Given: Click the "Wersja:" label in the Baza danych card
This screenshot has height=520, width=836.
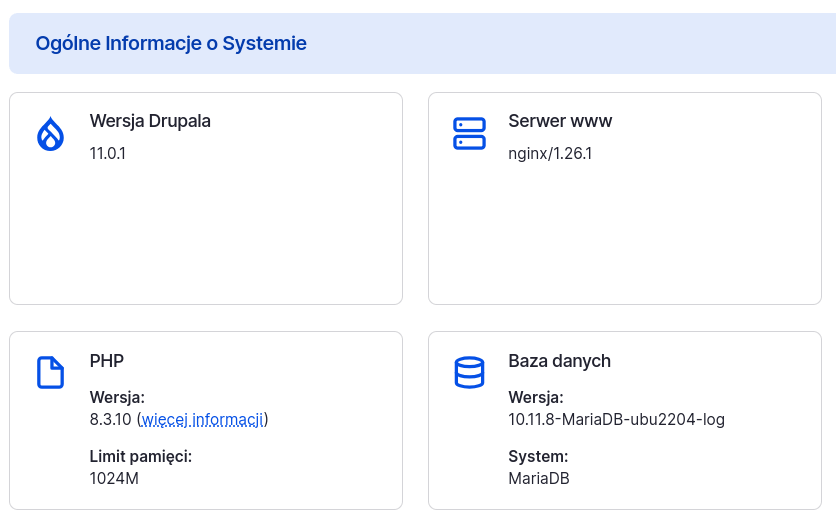Looking at the screenshot, I should 536,397.
